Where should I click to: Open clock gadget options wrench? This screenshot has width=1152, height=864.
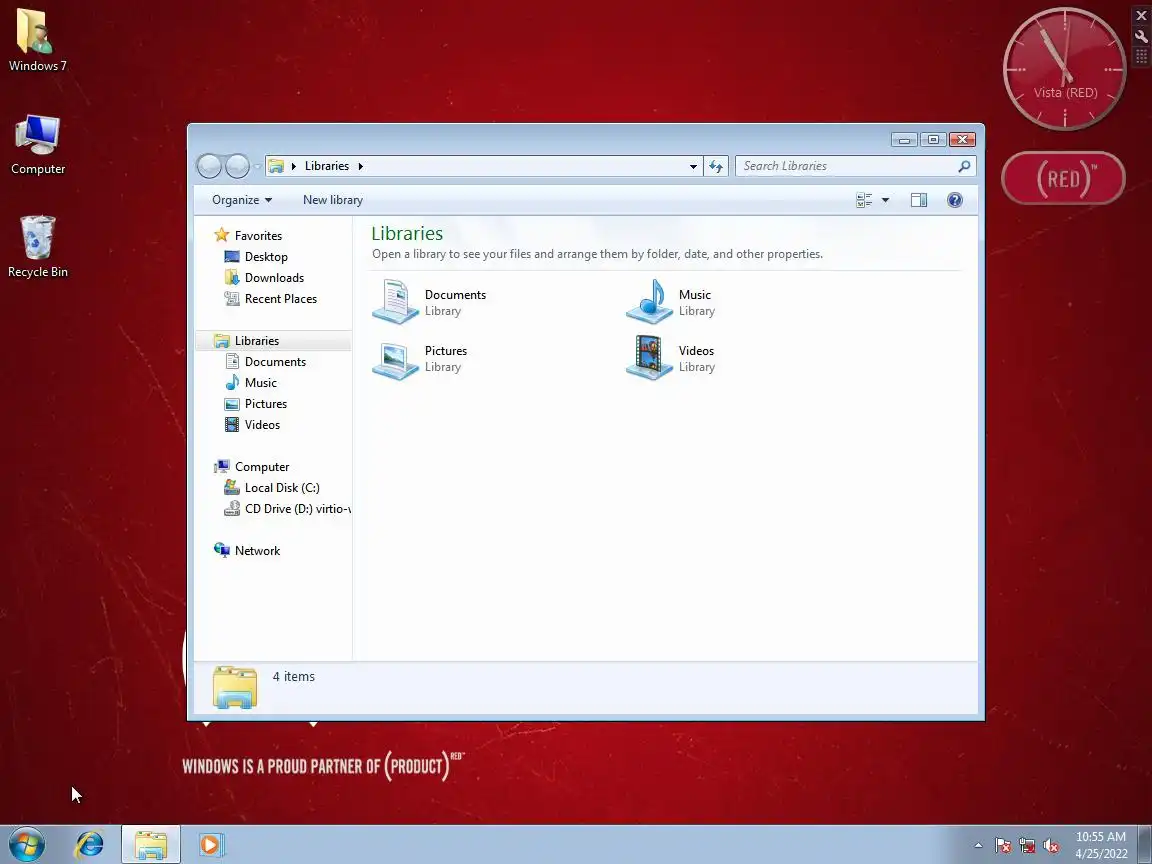1141,36
